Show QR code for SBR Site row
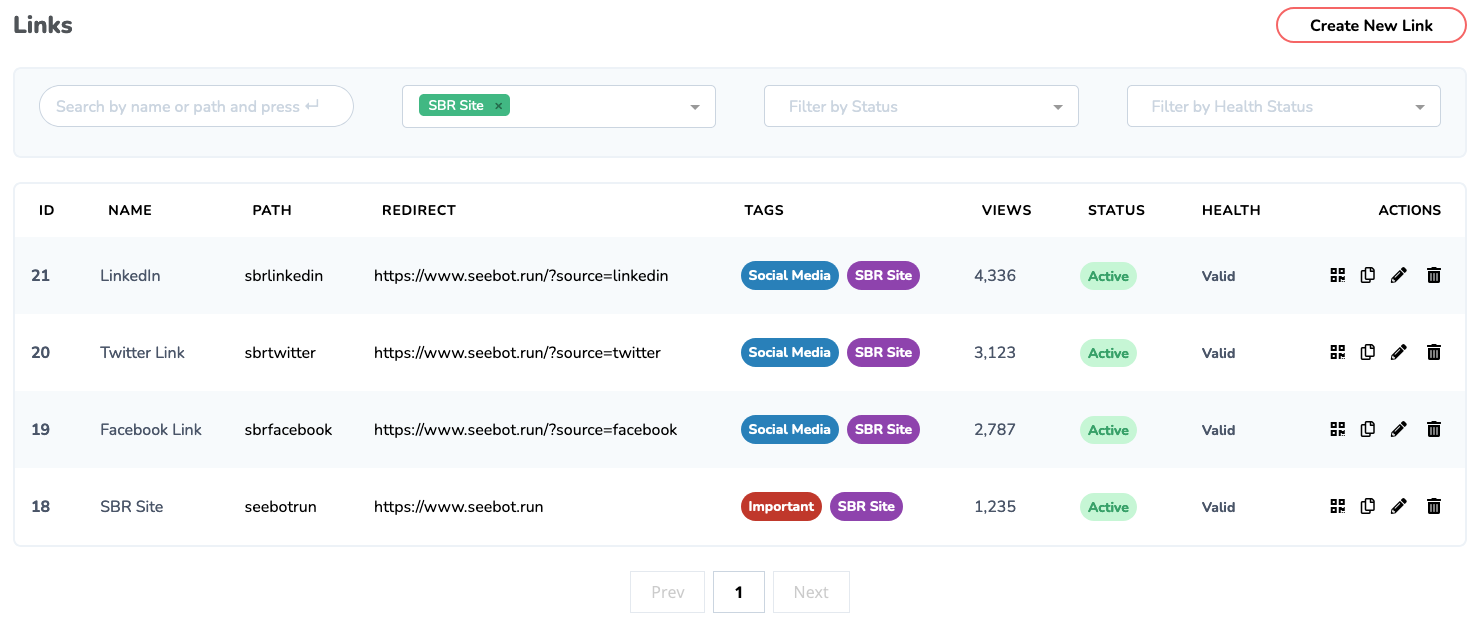Viewport: 1482px width, 625px height. click(x=1338, y=506)
